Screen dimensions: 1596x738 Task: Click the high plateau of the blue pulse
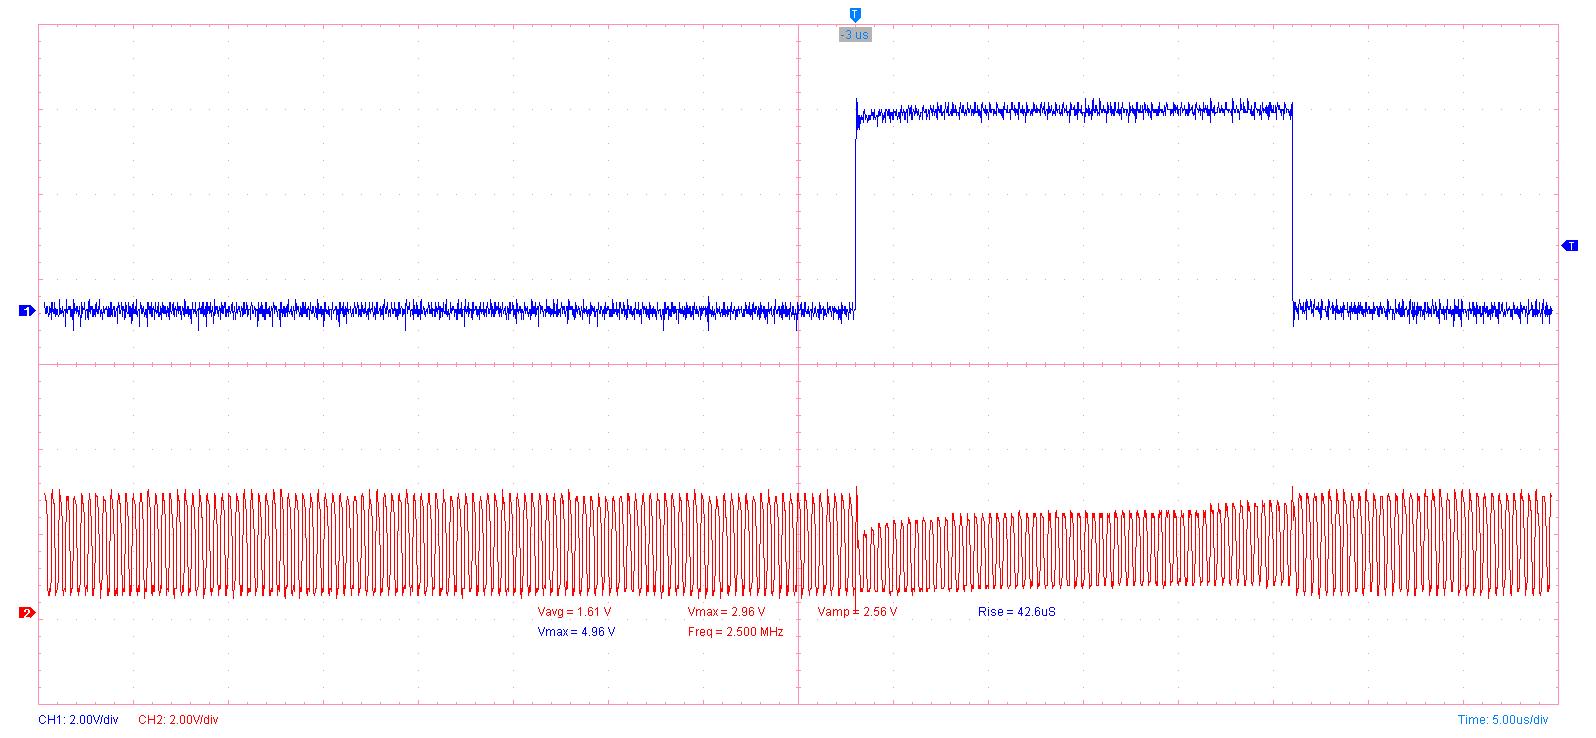click(x=1075, y=111)
